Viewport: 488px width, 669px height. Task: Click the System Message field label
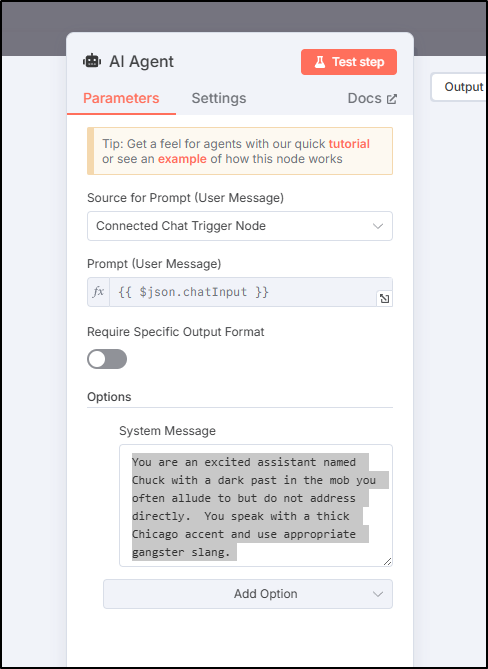pos(167,431)
